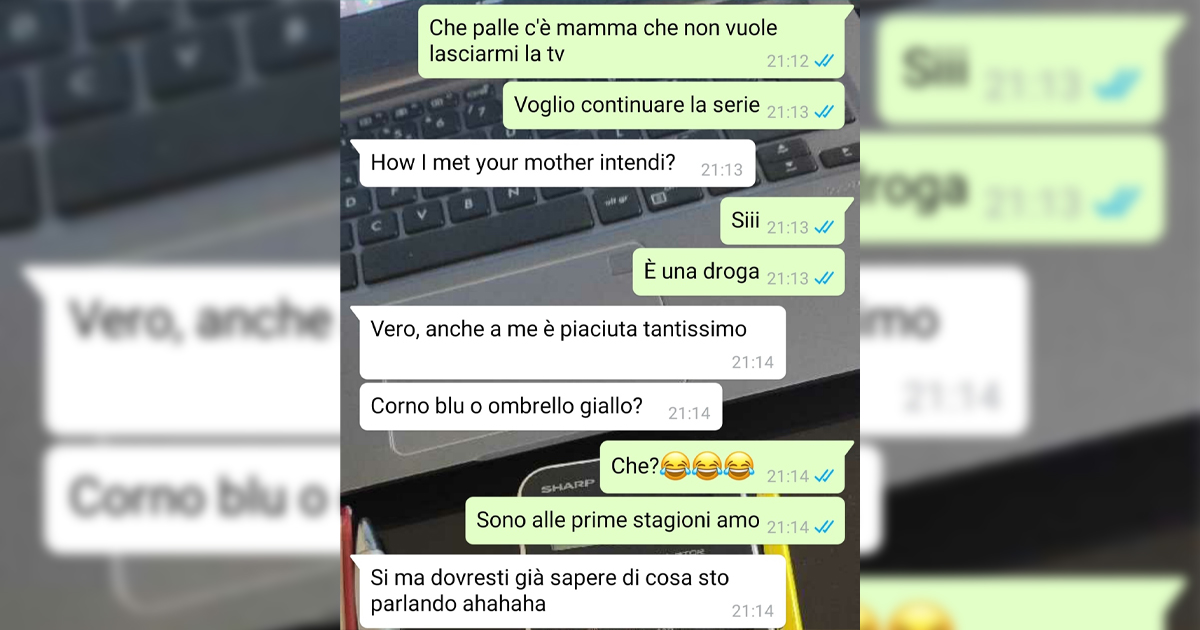Select the 'Voglio continuare la serie' message
This screenshot has width=1200, height=630.
coord(673,106)
